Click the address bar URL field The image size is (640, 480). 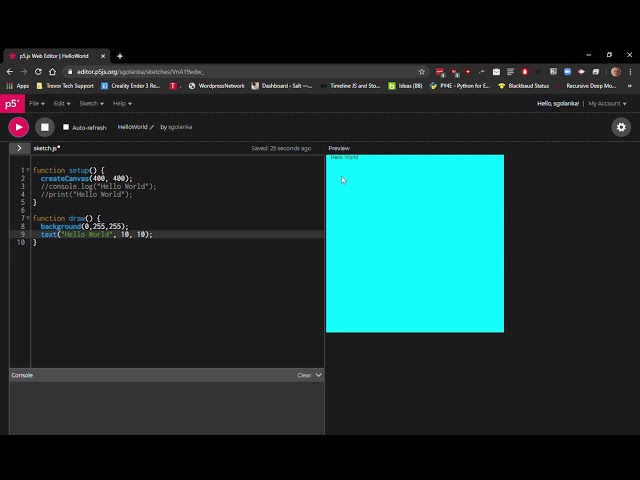click(245, 72)
